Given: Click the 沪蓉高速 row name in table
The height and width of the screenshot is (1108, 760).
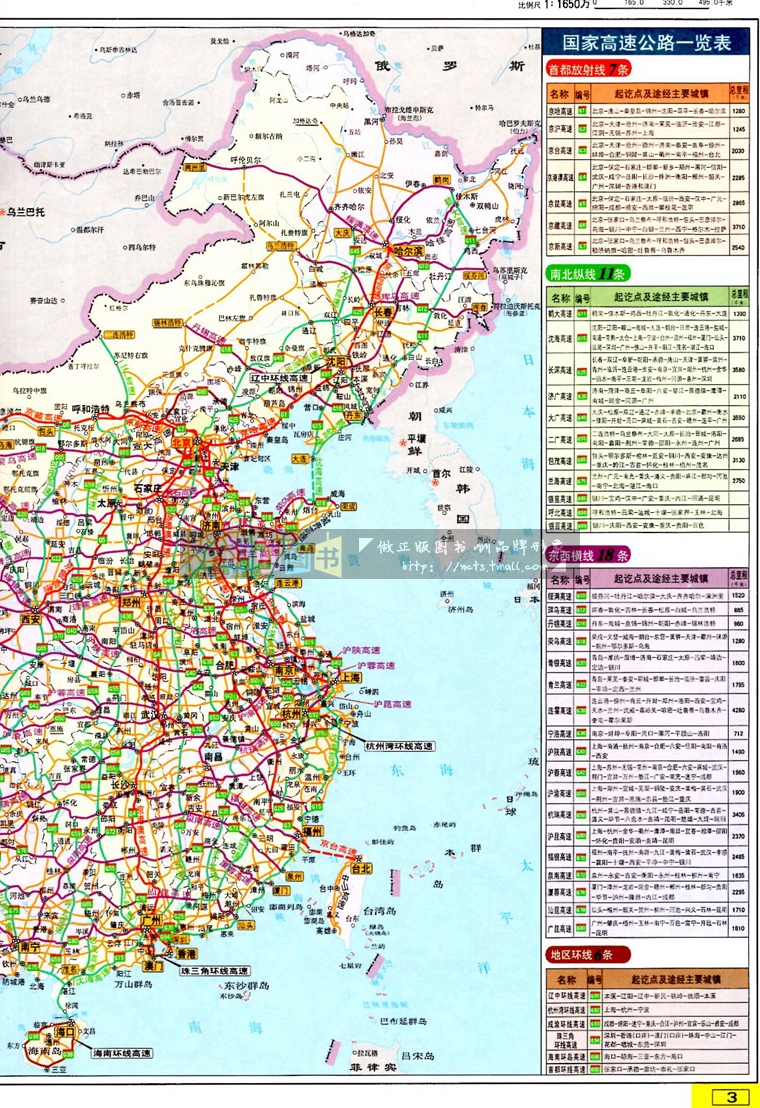Looking at the screenshot, I should 560,773.
